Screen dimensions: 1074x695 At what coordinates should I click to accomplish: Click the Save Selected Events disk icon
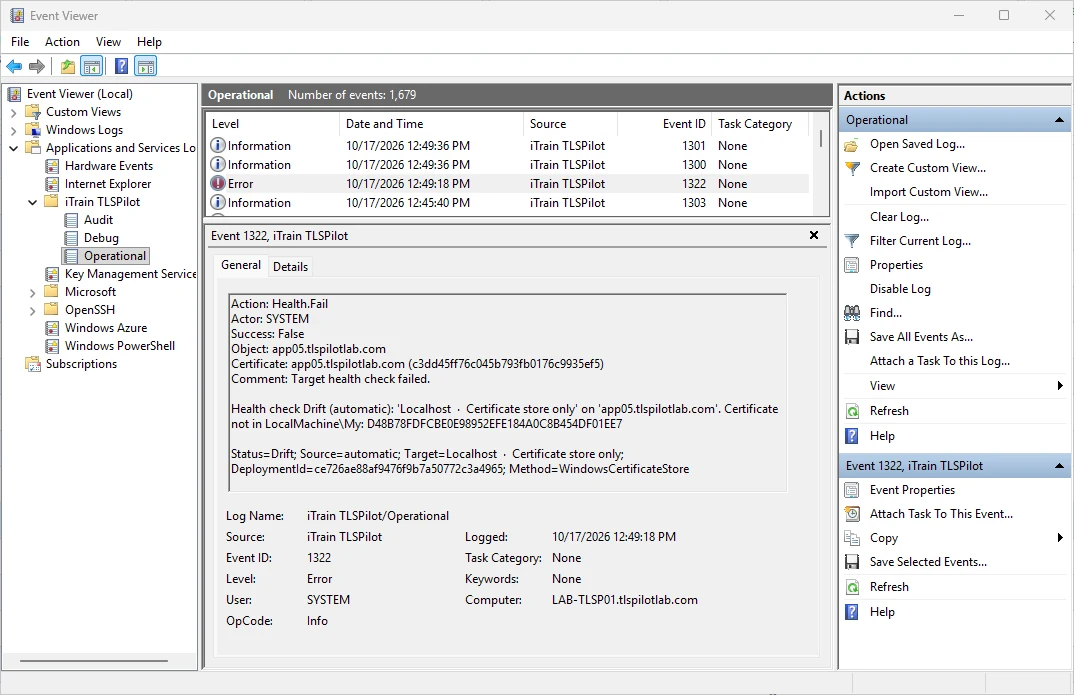tap(852, 562)
